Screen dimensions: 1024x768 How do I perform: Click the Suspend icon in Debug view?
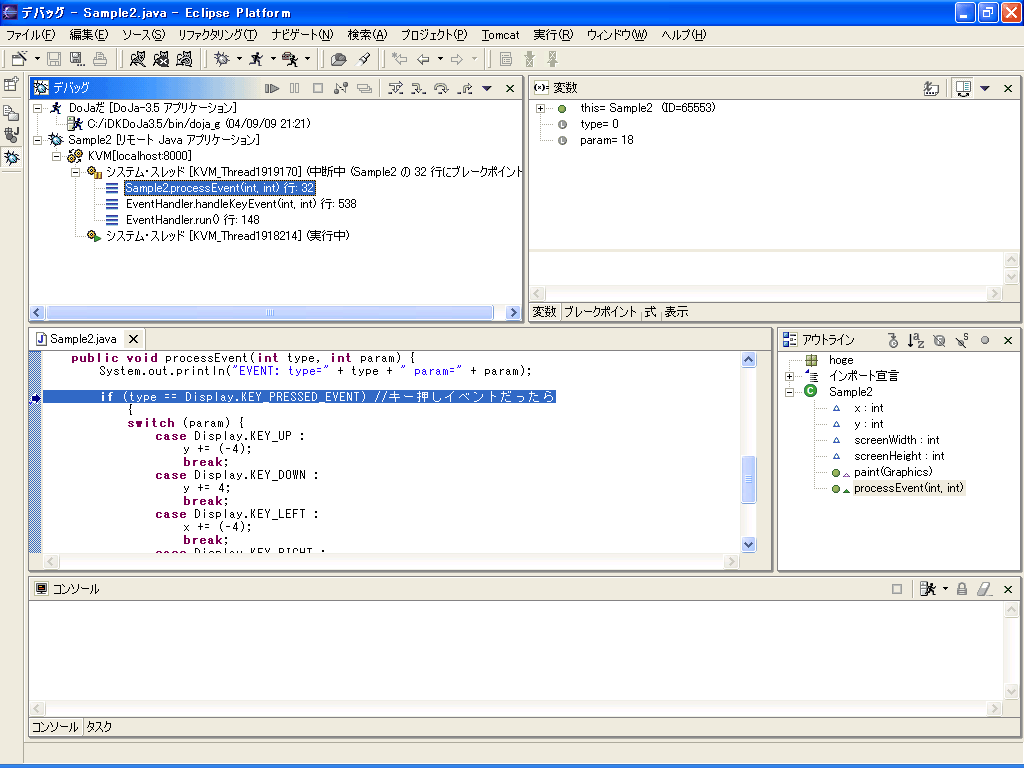[295, 88]
